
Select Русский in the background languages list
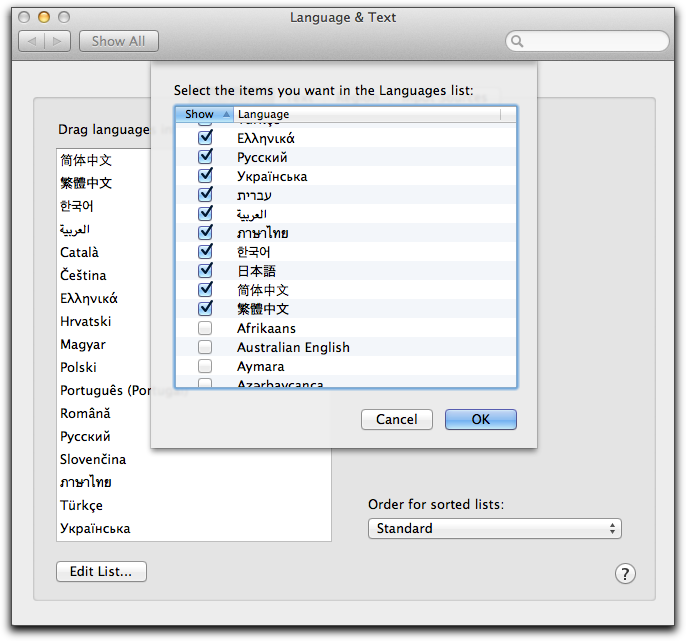tap(85, 437)
